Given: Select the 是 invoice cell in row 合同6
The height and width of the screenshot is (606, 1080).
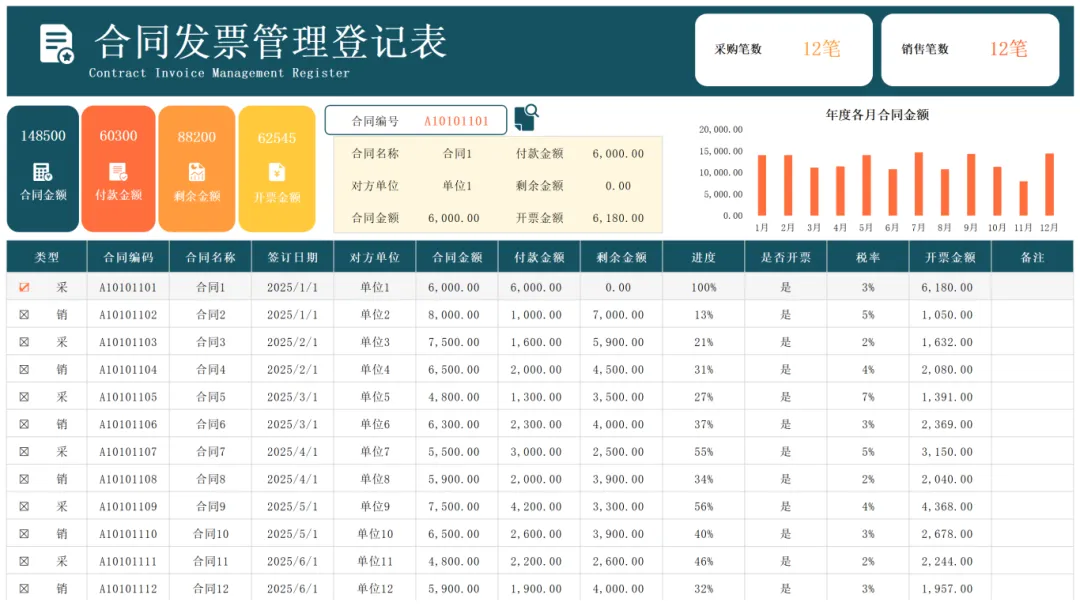Looking at the screenshot, I should pyautogui.click(x=786, y=424).
